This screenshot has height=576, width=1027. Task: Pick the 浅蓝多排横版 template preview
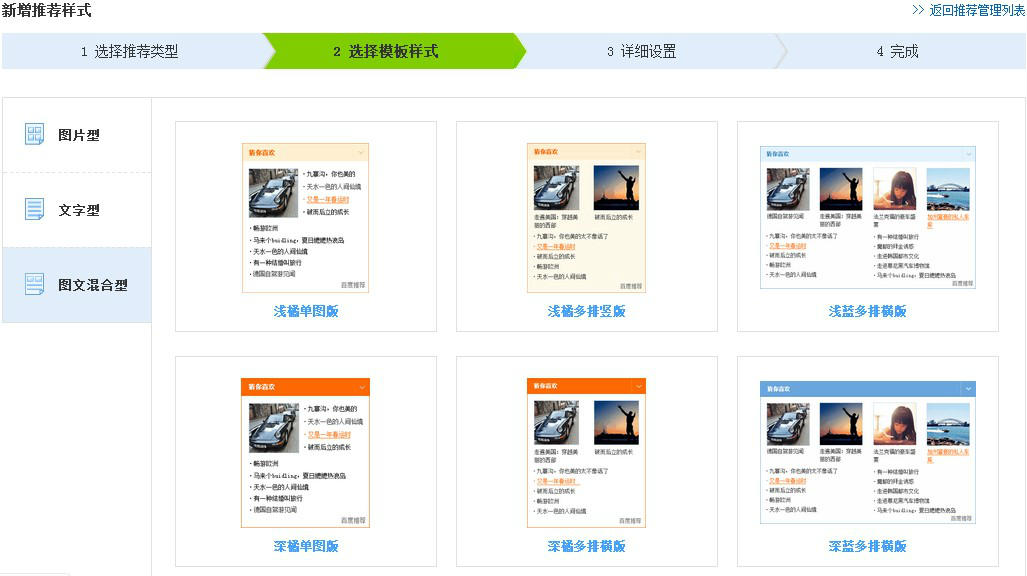868,217
